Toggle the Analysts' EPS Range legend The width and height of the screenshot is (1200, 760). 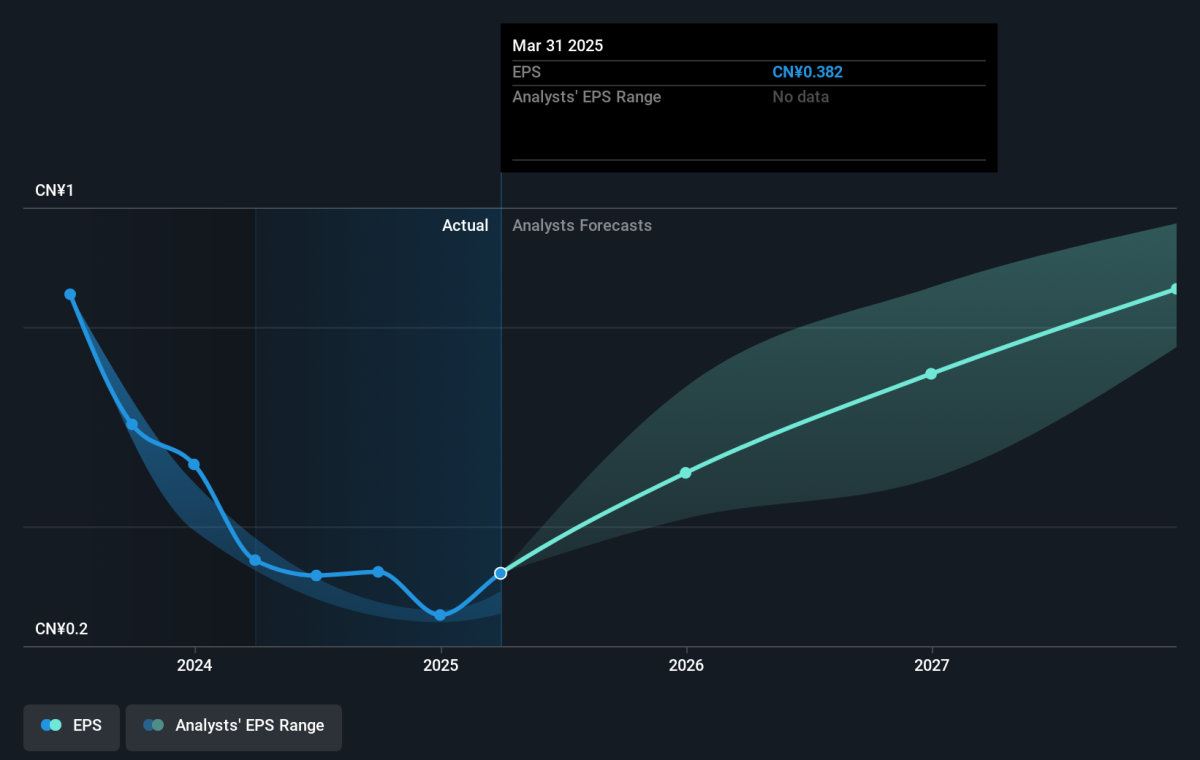pyautogui.click(x=233, y=727)
